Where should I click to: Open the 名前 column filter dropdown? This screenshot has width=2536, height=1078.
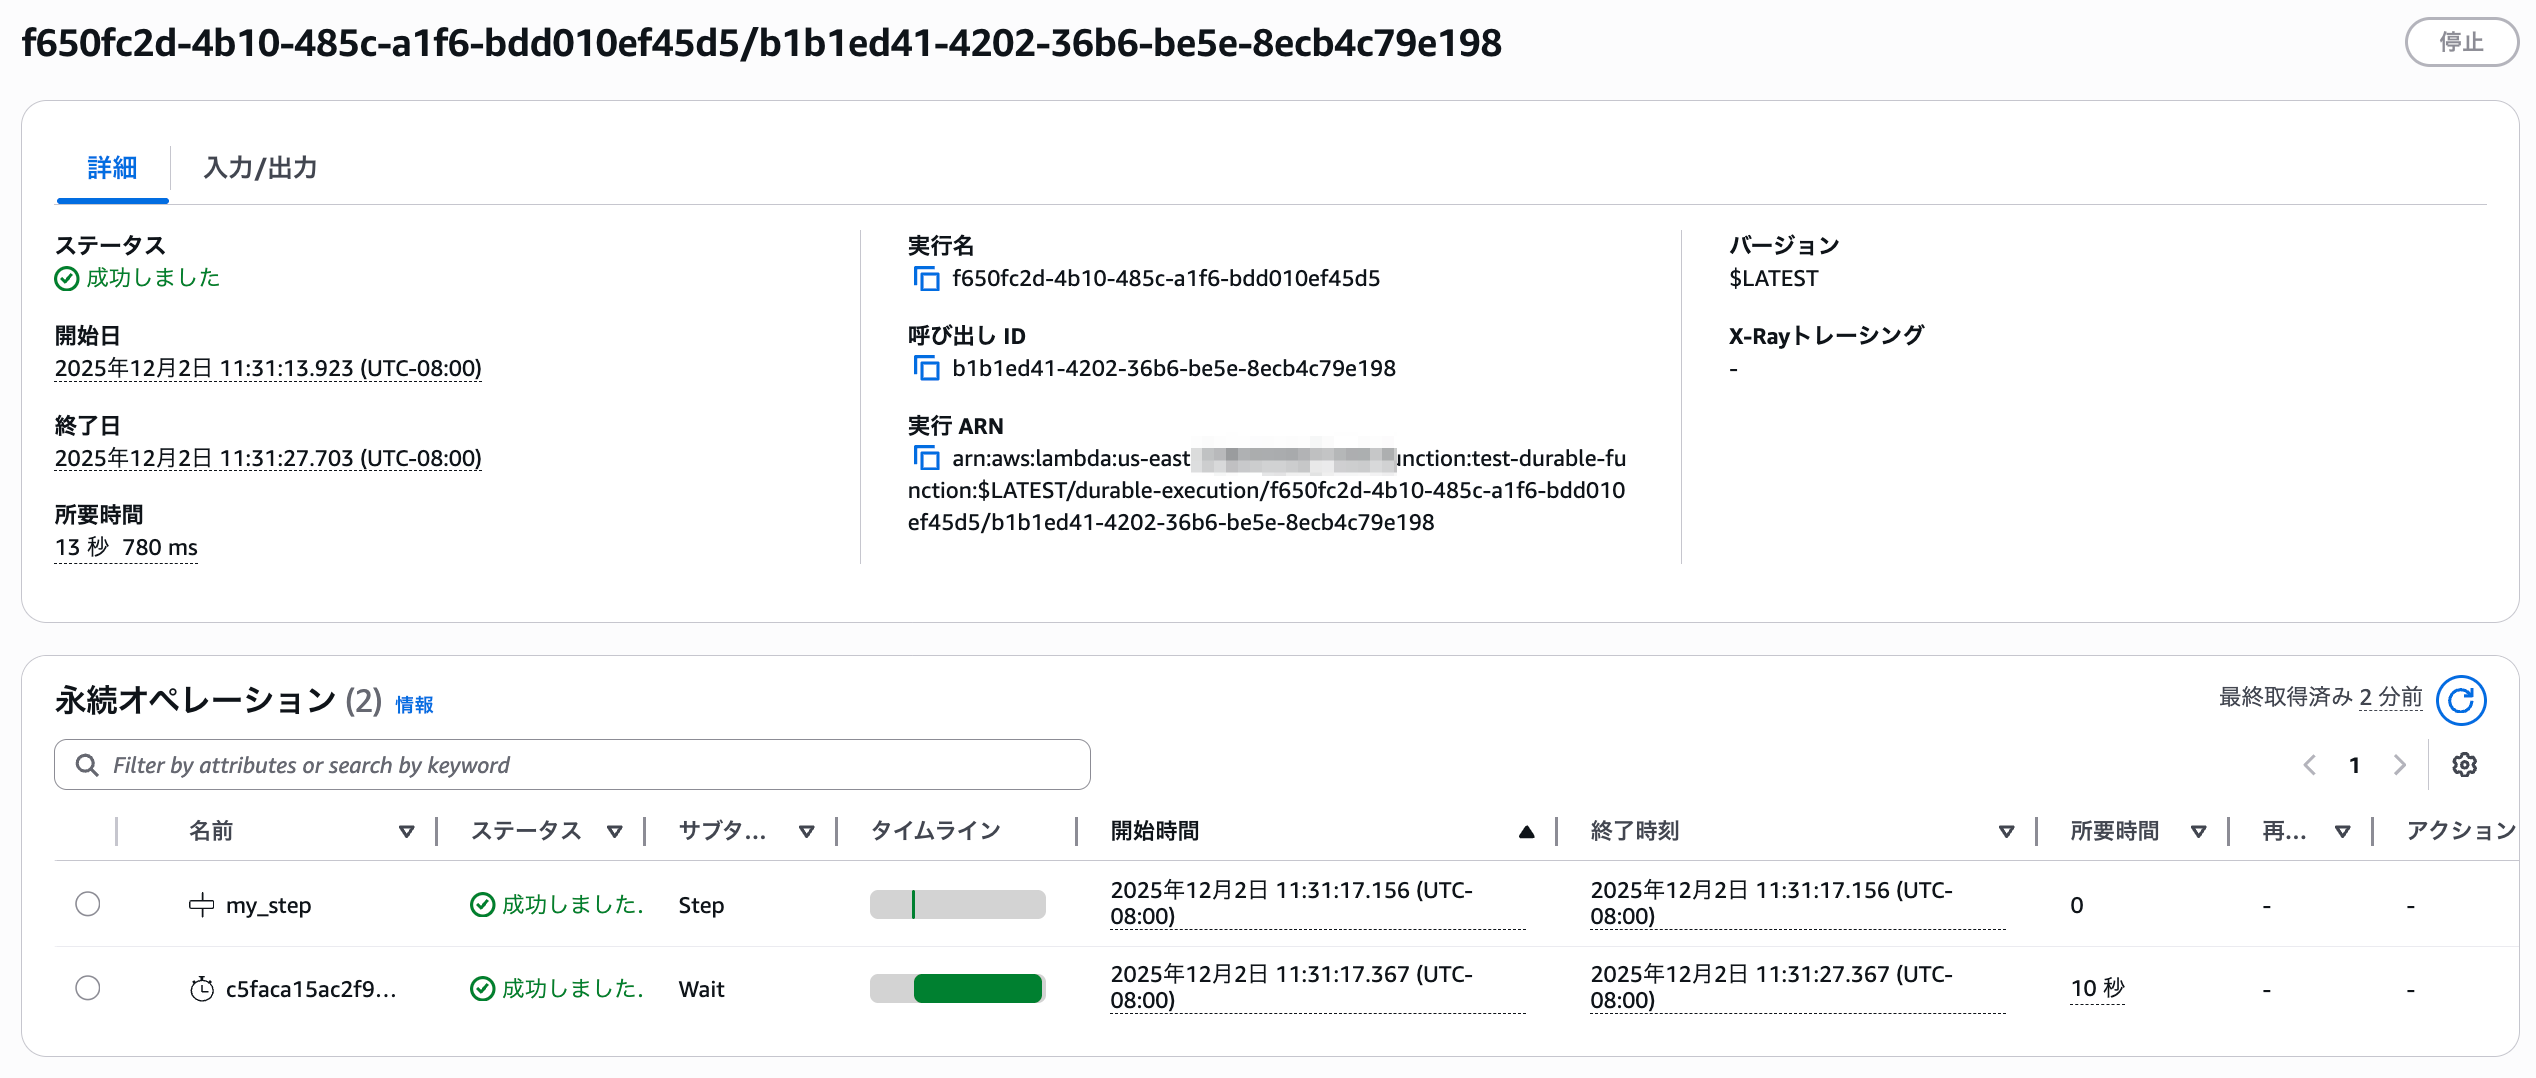pos(407,830)
